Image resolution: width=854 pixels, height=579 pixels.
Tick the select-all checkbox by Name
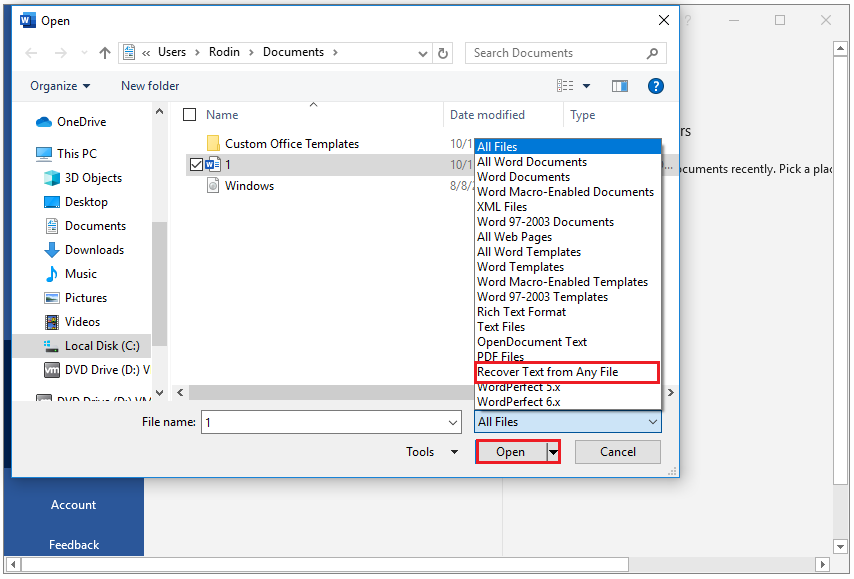tap(190, 115)
